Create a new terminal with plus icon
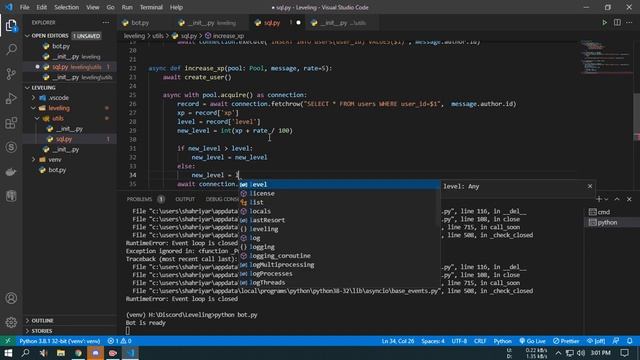The image size is (640, 360). click(599, 199)
